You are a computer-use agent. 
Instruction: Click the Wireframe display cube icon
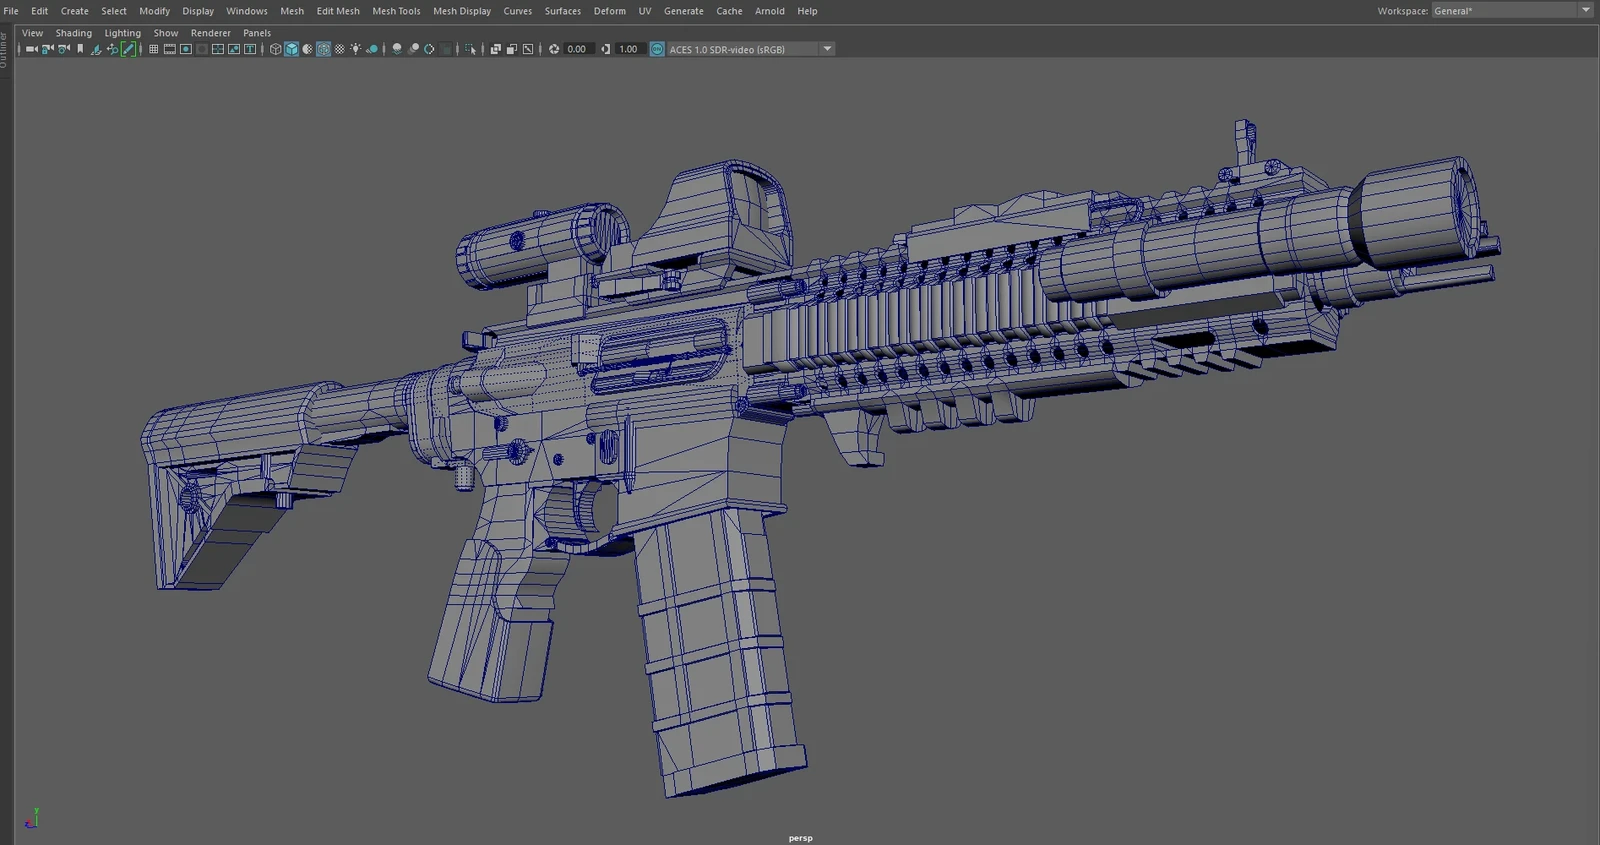[x=276, y=49]
